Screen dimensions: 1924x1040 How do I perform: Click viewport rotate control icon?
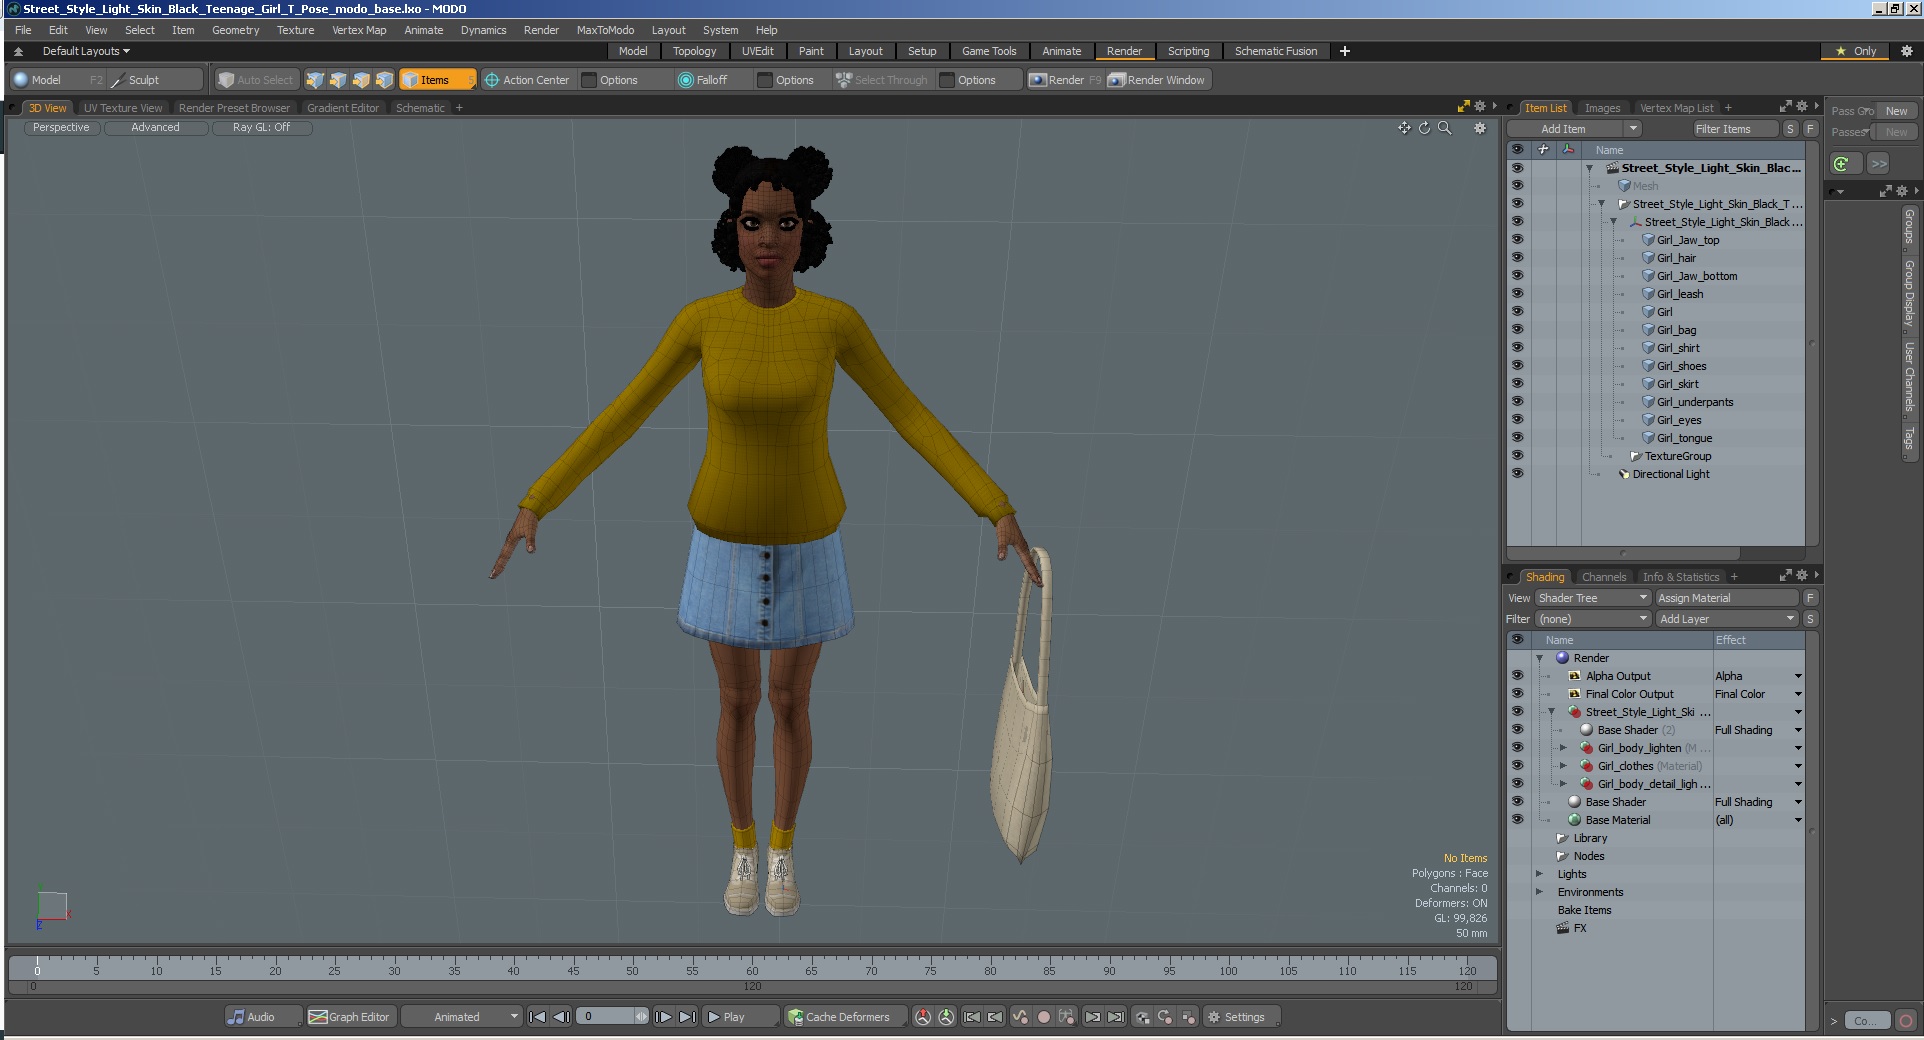click(x=1424, y=128)
